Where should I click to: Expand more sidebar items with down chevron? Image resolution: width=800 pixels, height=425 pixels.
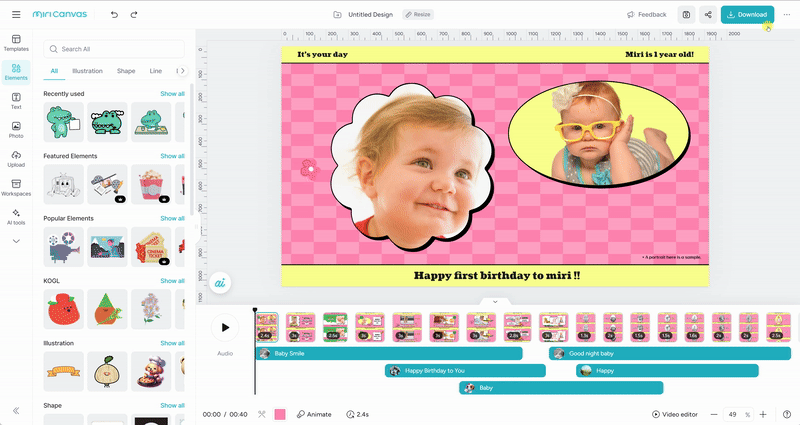coord(16,241)
